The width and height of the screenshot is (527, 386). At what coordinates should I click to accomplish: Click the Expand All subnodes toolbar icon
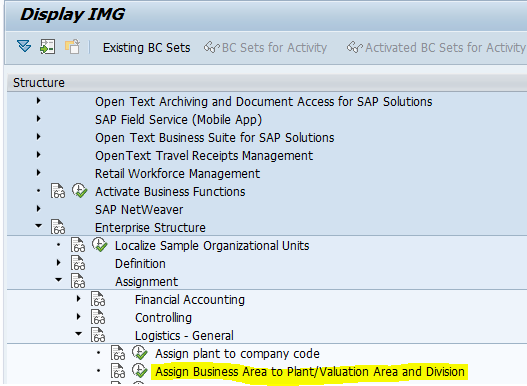(x=24, y=46)
